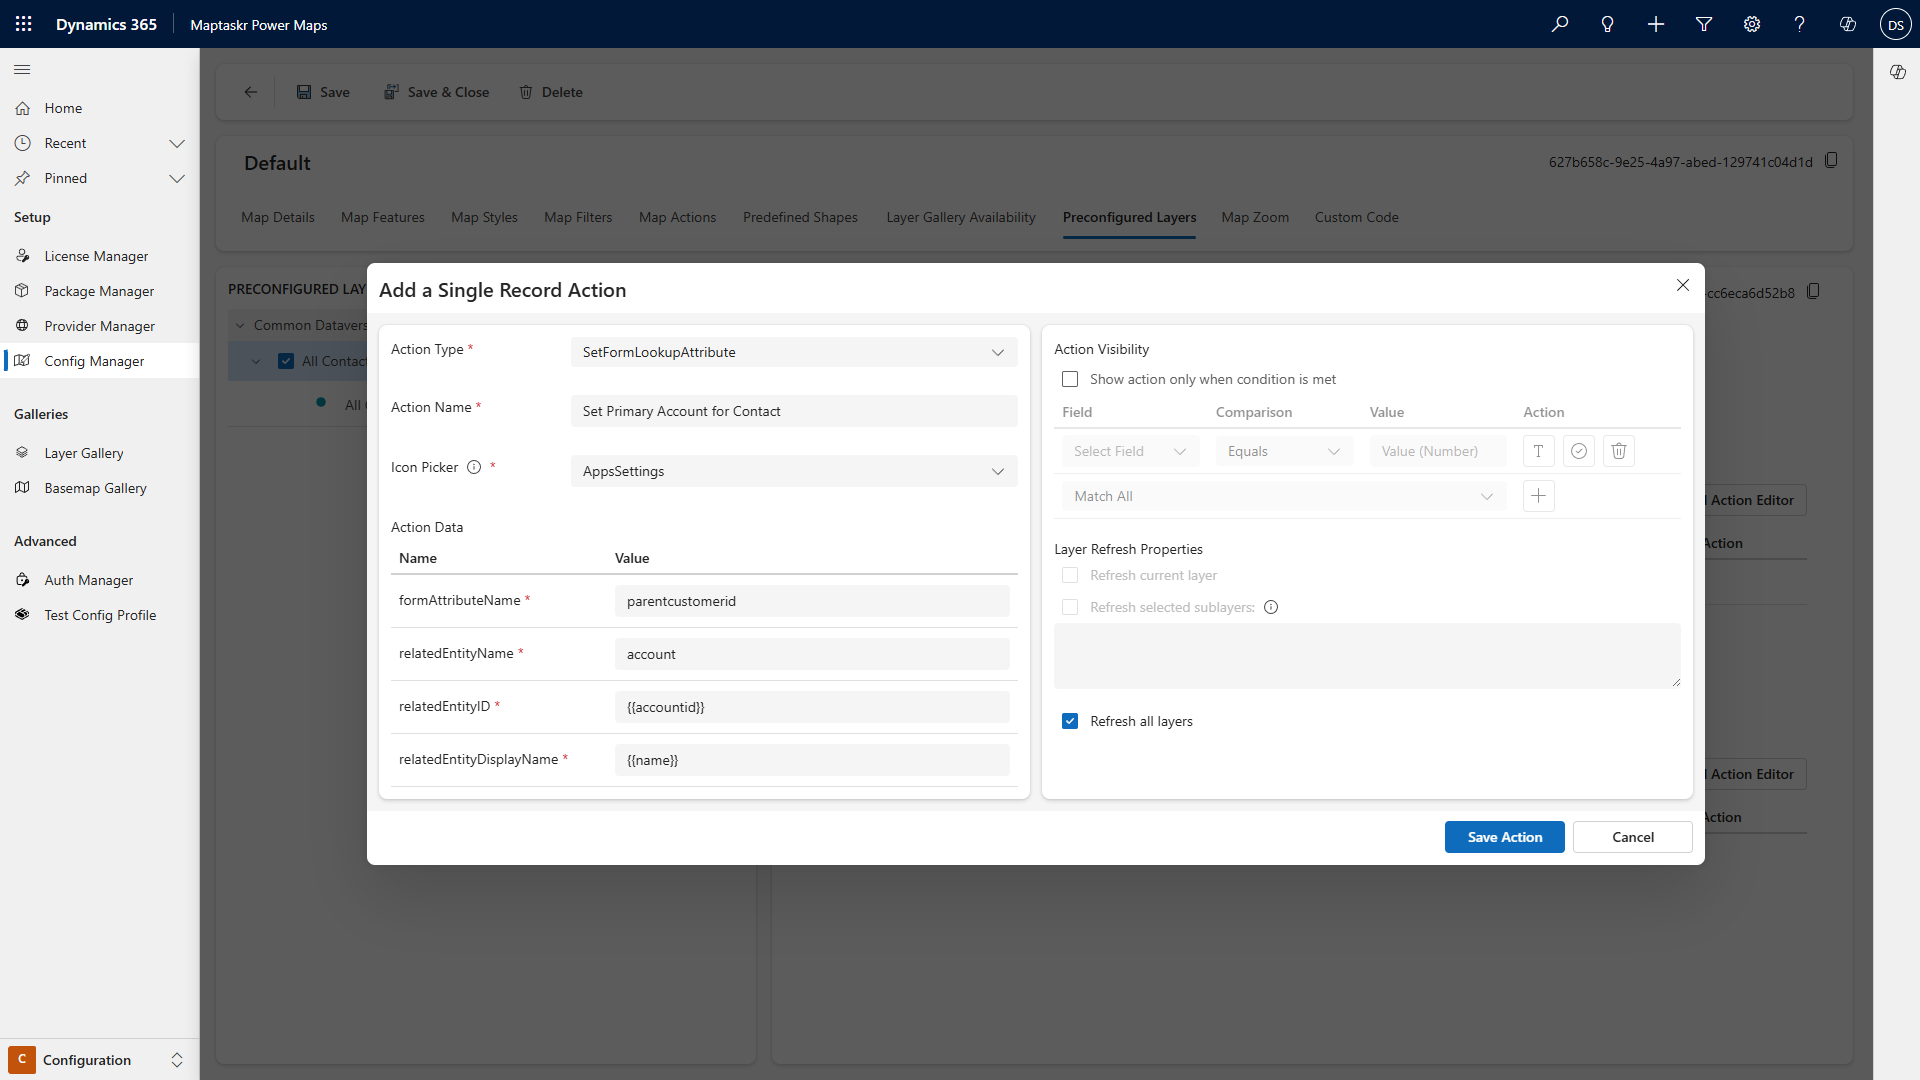Image resolution: width=1920 pixels, height=1080 pixels.
Task: Click the add condition plus icon
Action: [x=1538, y=496]
